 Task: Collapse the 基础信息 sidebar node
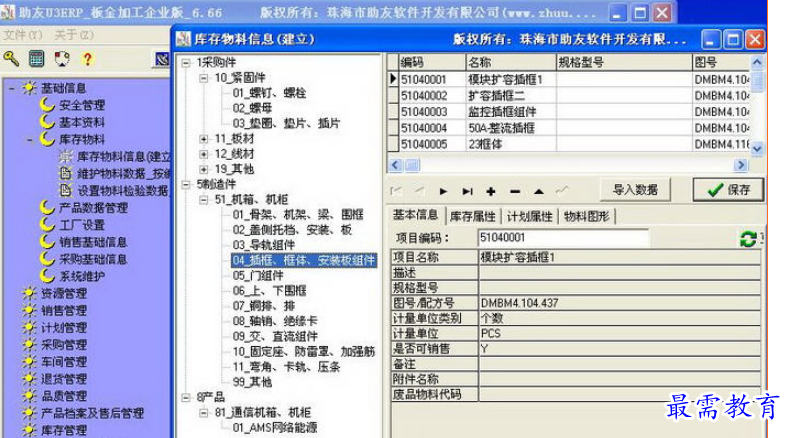(12, 88)
